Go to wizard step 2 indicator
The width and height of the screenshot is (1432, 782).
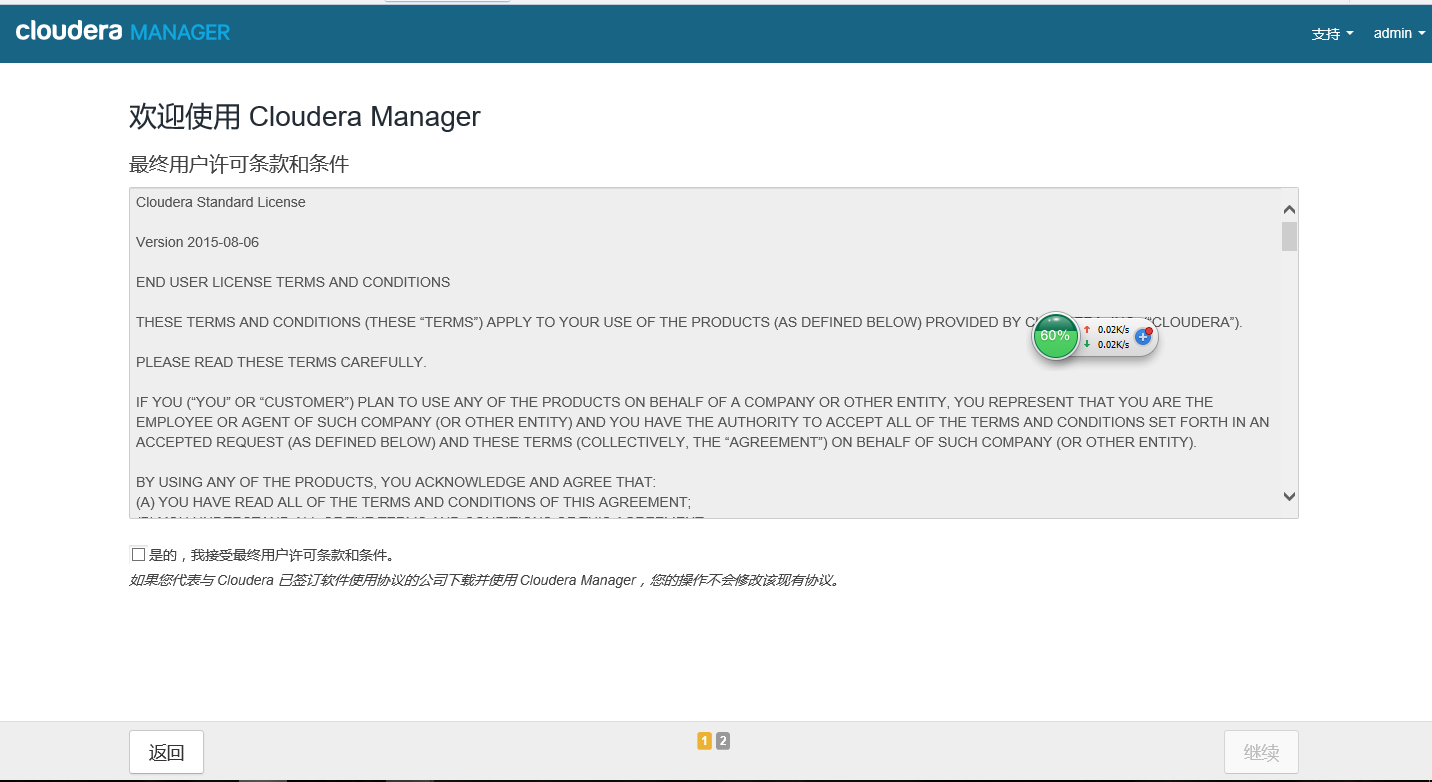pyautogui.click(x=723, y=741)
